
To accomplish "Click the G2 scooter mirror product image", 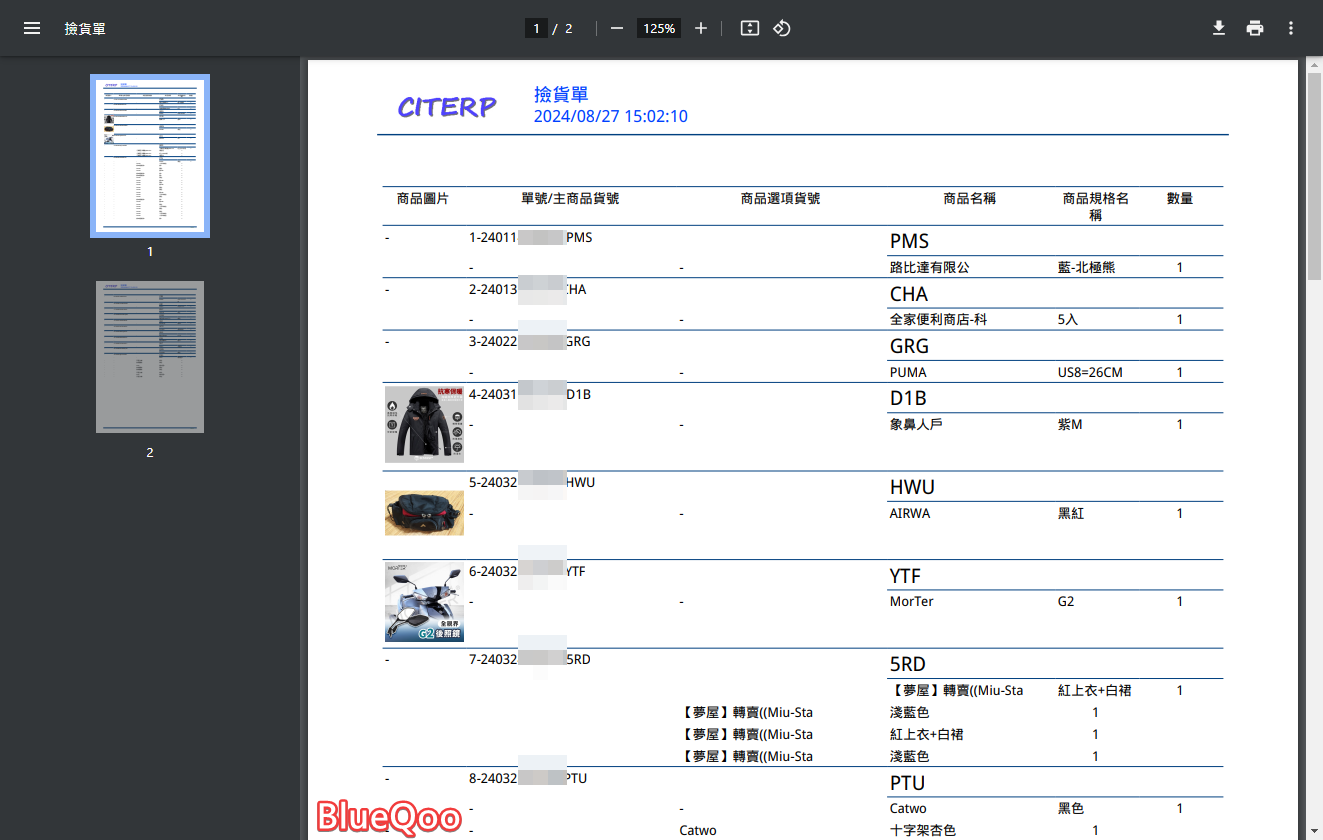I will 424,601.
